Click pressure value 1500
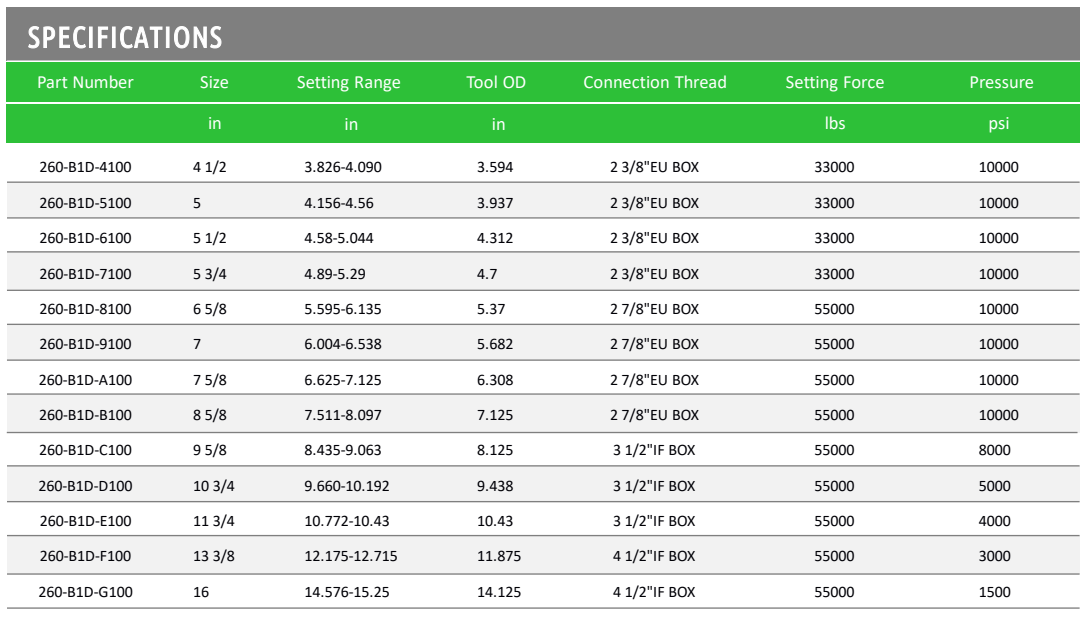The width and height of the screenshot is (1085, 620). (994, 592)
